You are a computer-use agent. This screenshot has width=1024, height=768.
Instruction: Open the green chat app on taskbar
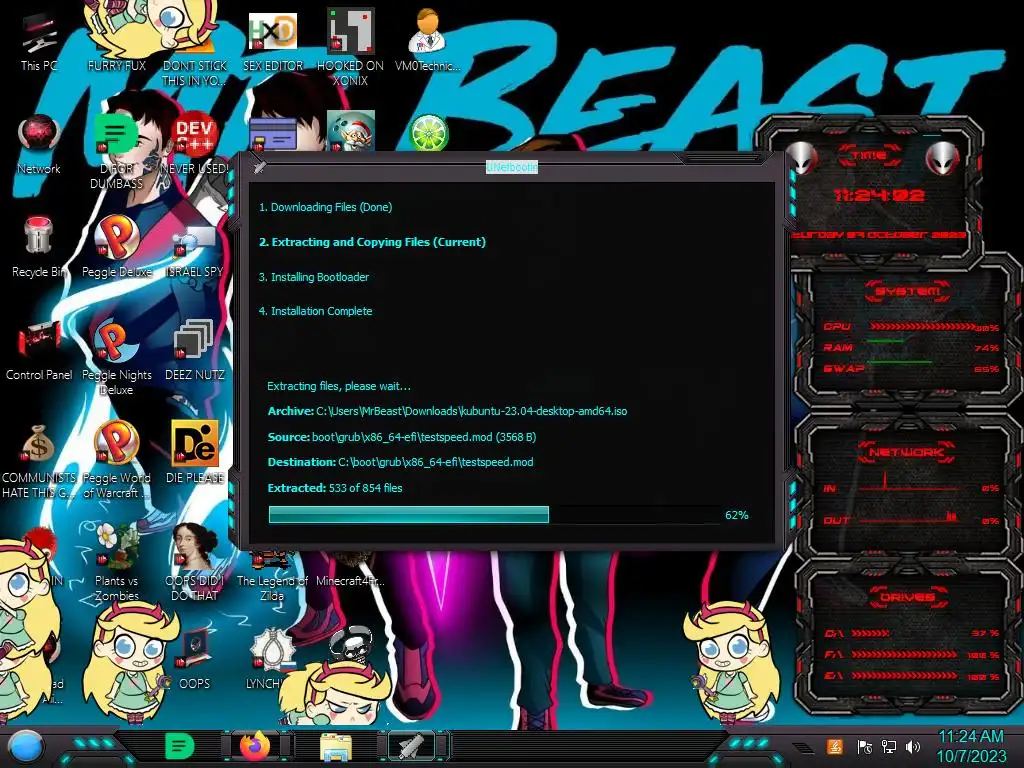pyautogui.click(x=179, y=746)
